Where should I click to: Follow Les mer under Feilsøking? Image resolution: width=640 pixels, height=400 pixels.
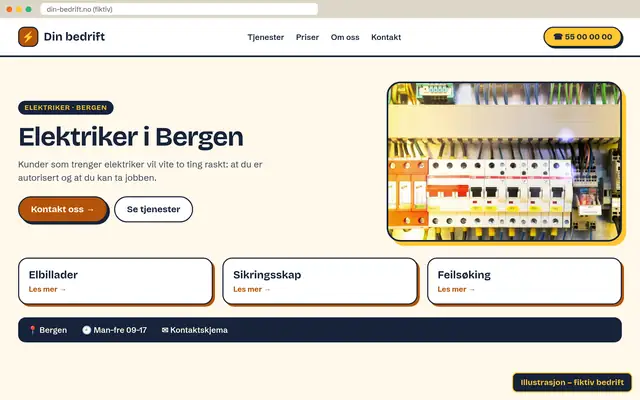point(456,289)
